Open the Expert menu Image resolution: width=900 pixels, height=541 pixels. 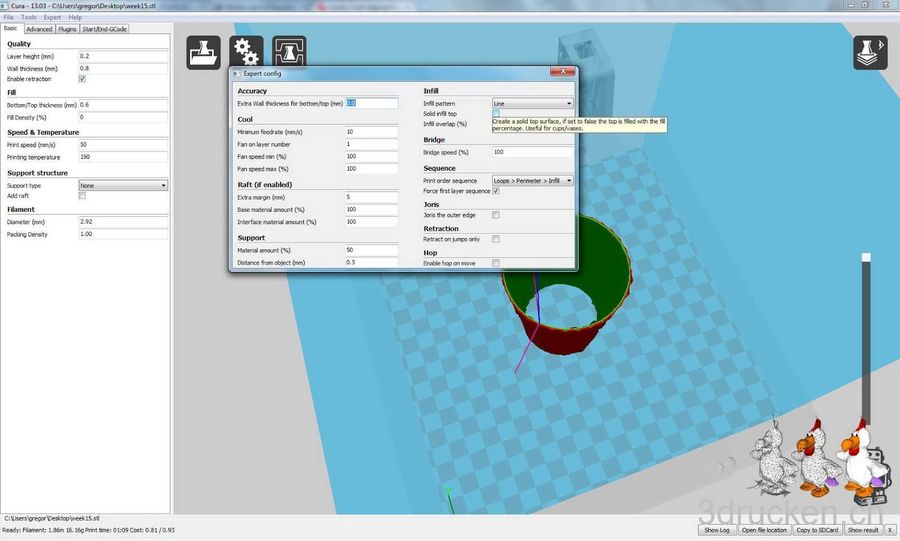point(52,17)
